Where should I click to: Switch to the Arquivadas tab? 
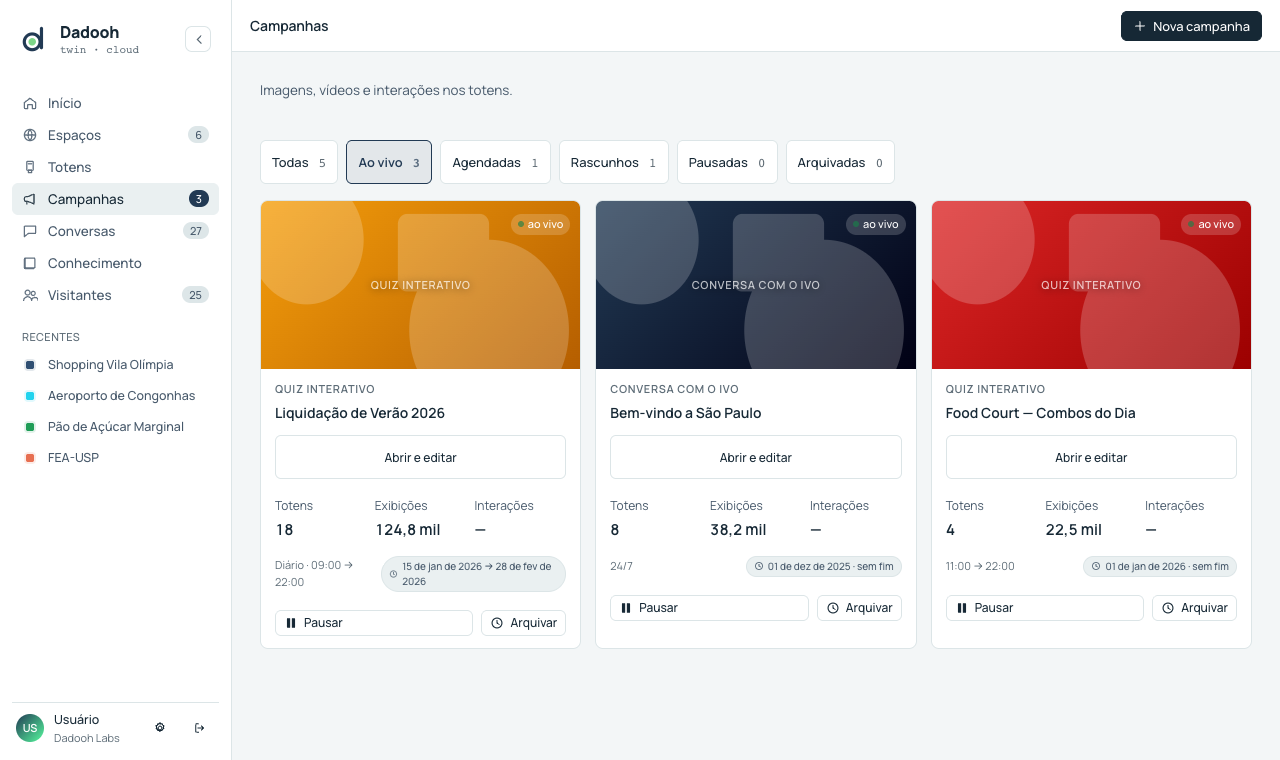[840, 162]
